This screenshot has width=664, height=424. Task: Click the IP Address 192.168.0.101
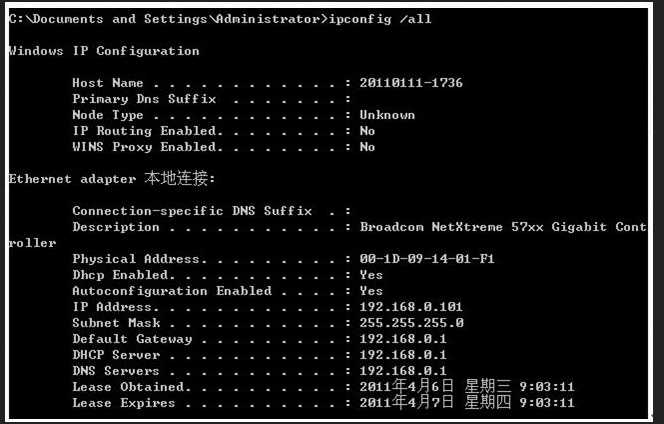click(411, 307)
